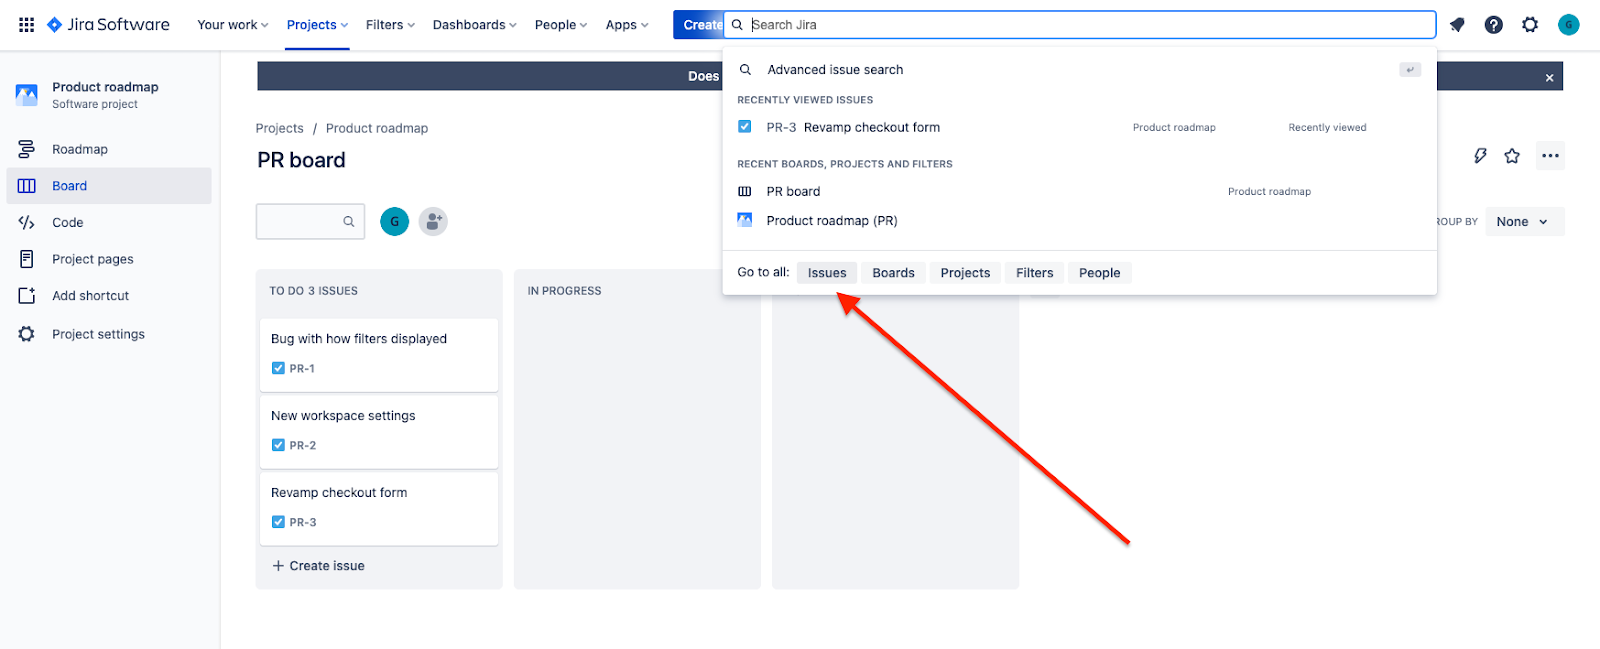
Task: Open the Bug with how filters displayed card
Action: pos(379,355)
